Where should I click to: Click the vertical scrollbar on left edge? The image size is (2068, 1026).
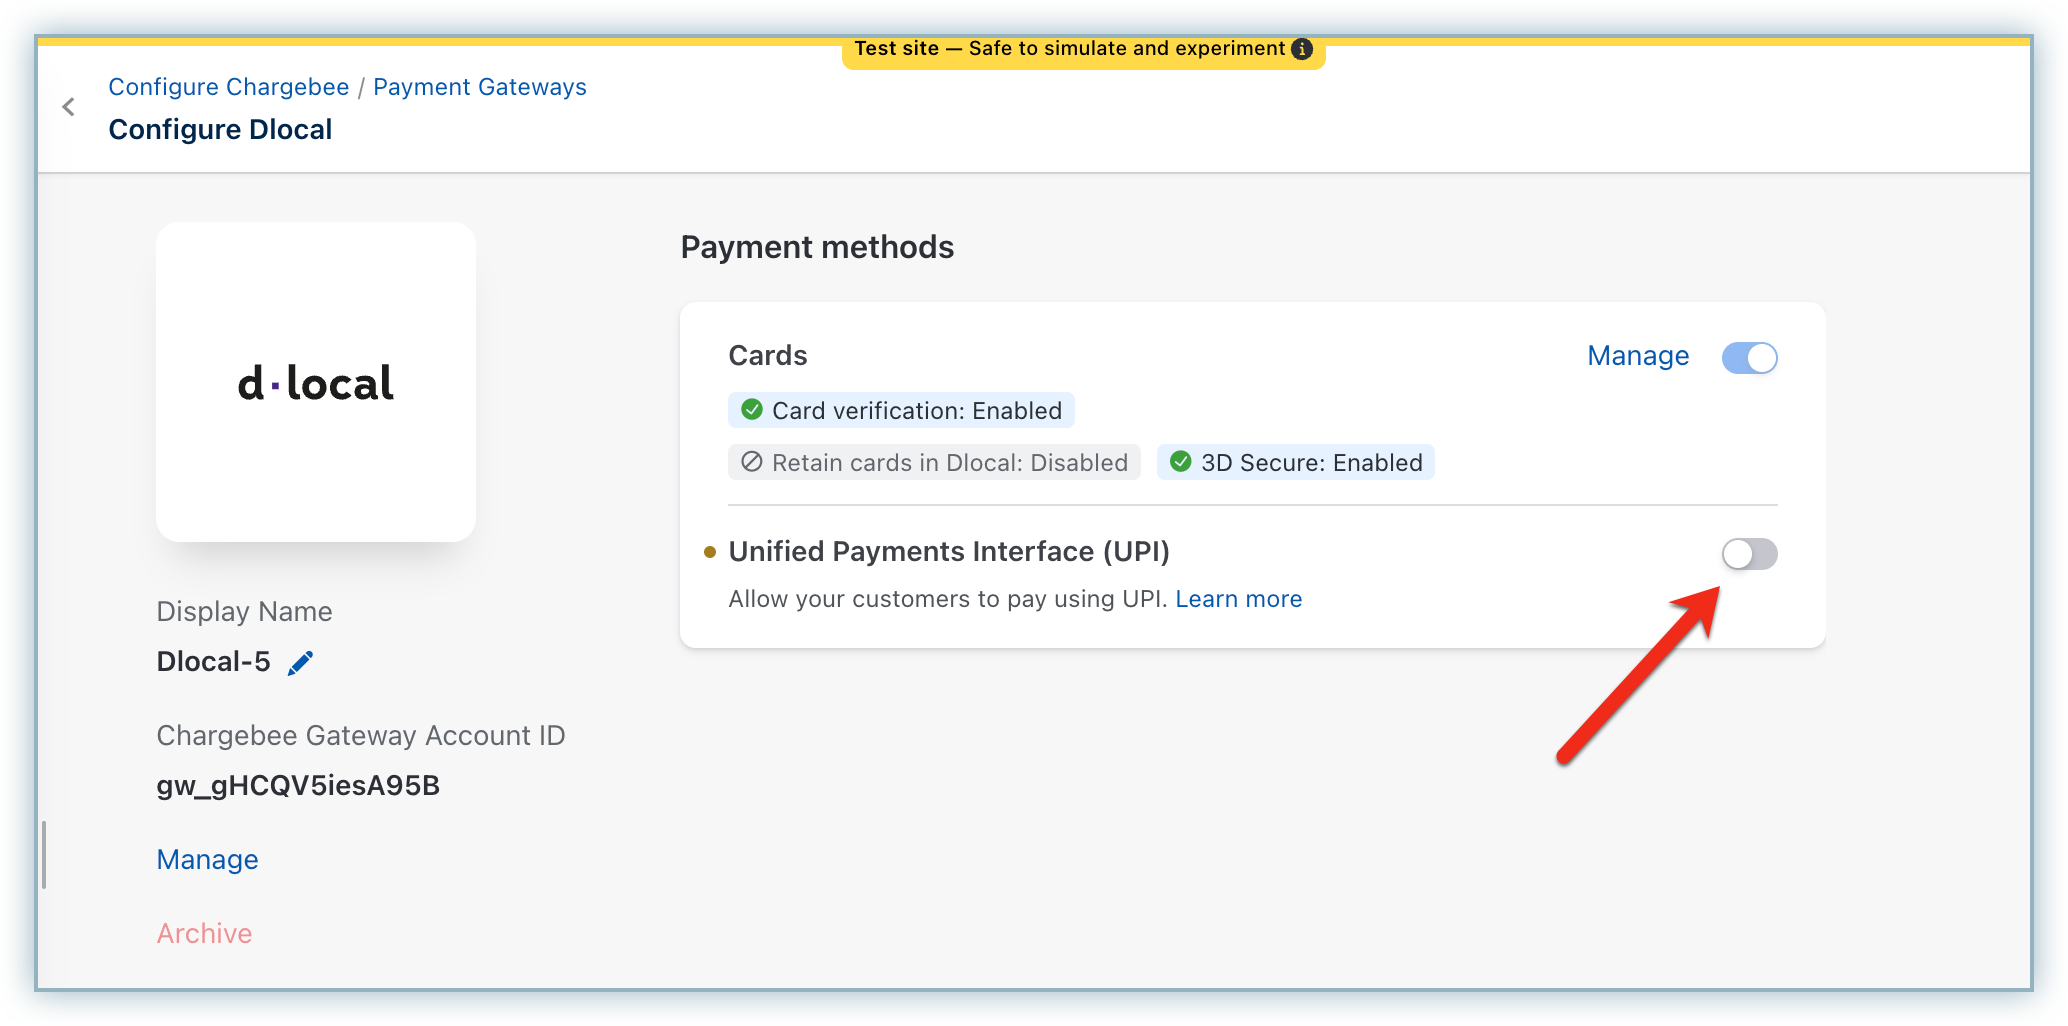44,854
